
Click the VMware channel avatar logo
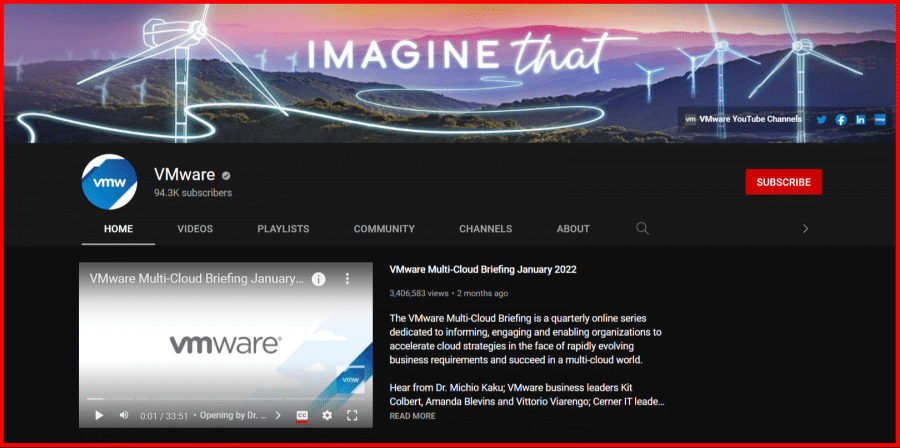point(109,182)
